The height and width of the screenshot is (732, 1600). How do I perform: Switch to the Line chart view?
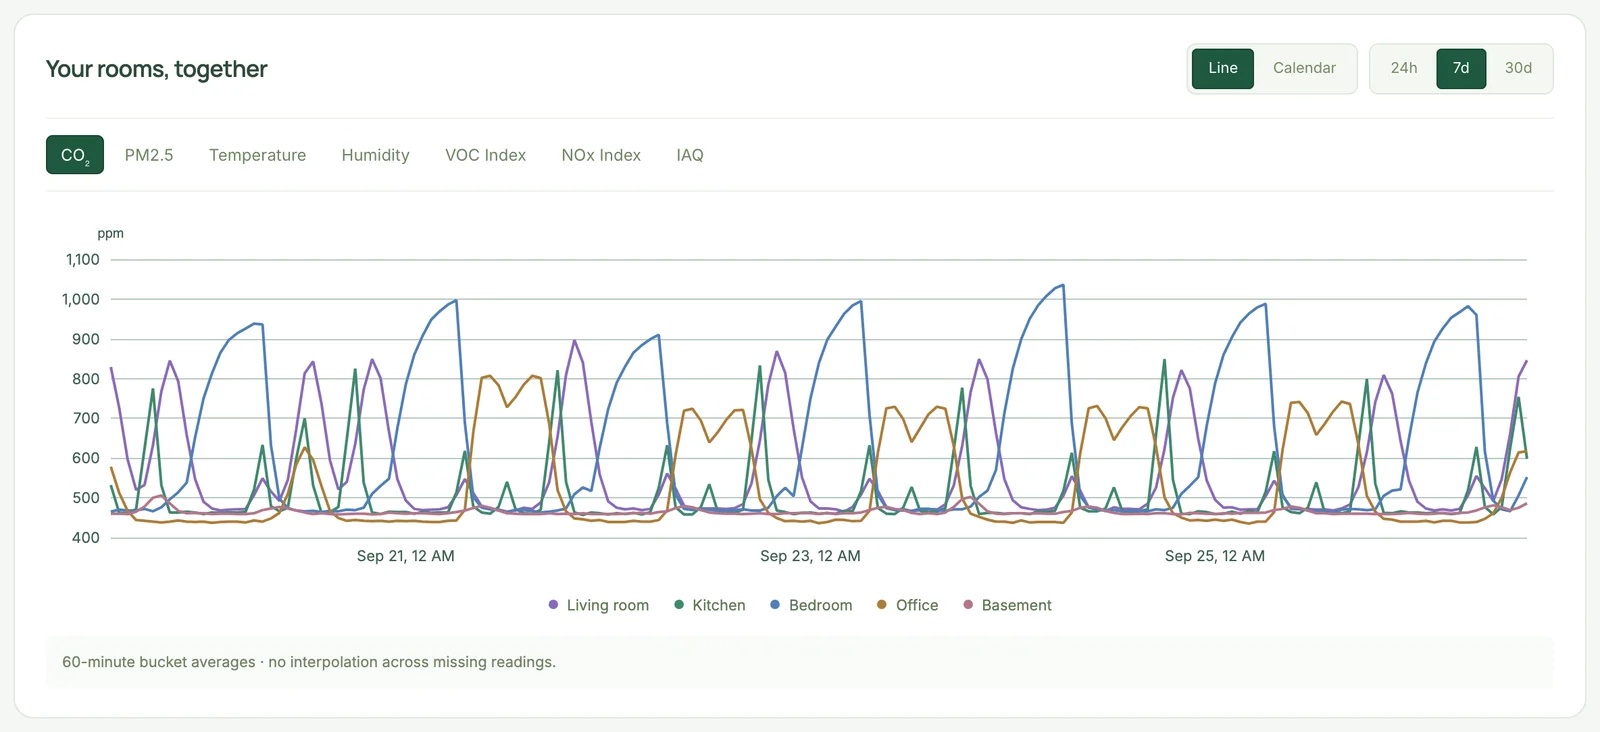[1222, 68]
